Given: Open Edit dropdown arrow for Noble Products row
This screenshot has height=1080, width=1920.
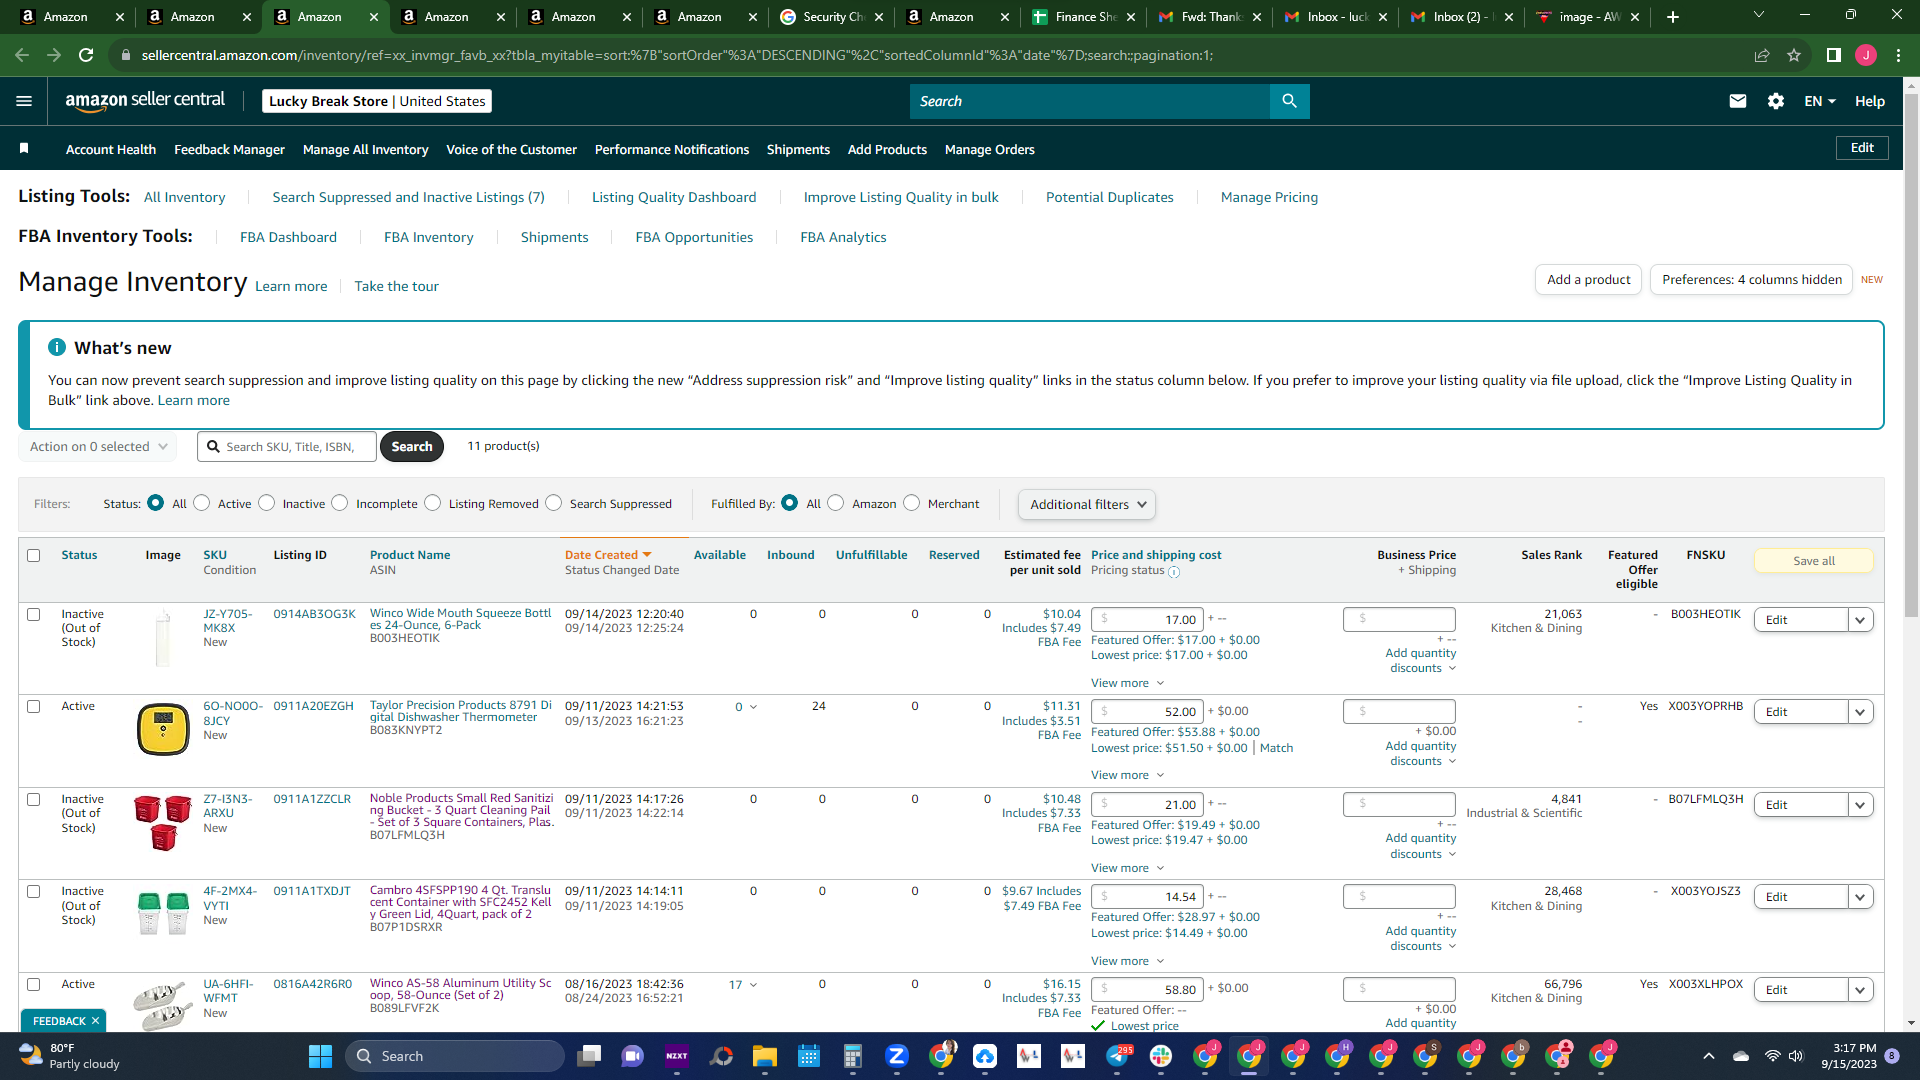Looking at the screenshot, I should click(x=1860, y=805).
